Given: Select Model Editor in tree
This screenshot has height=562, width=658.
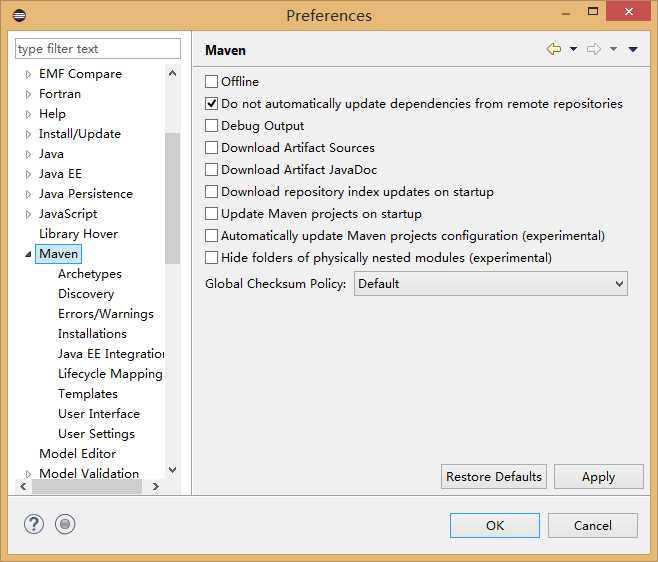Looking at the screenshot, I should [x=78, y=454].
